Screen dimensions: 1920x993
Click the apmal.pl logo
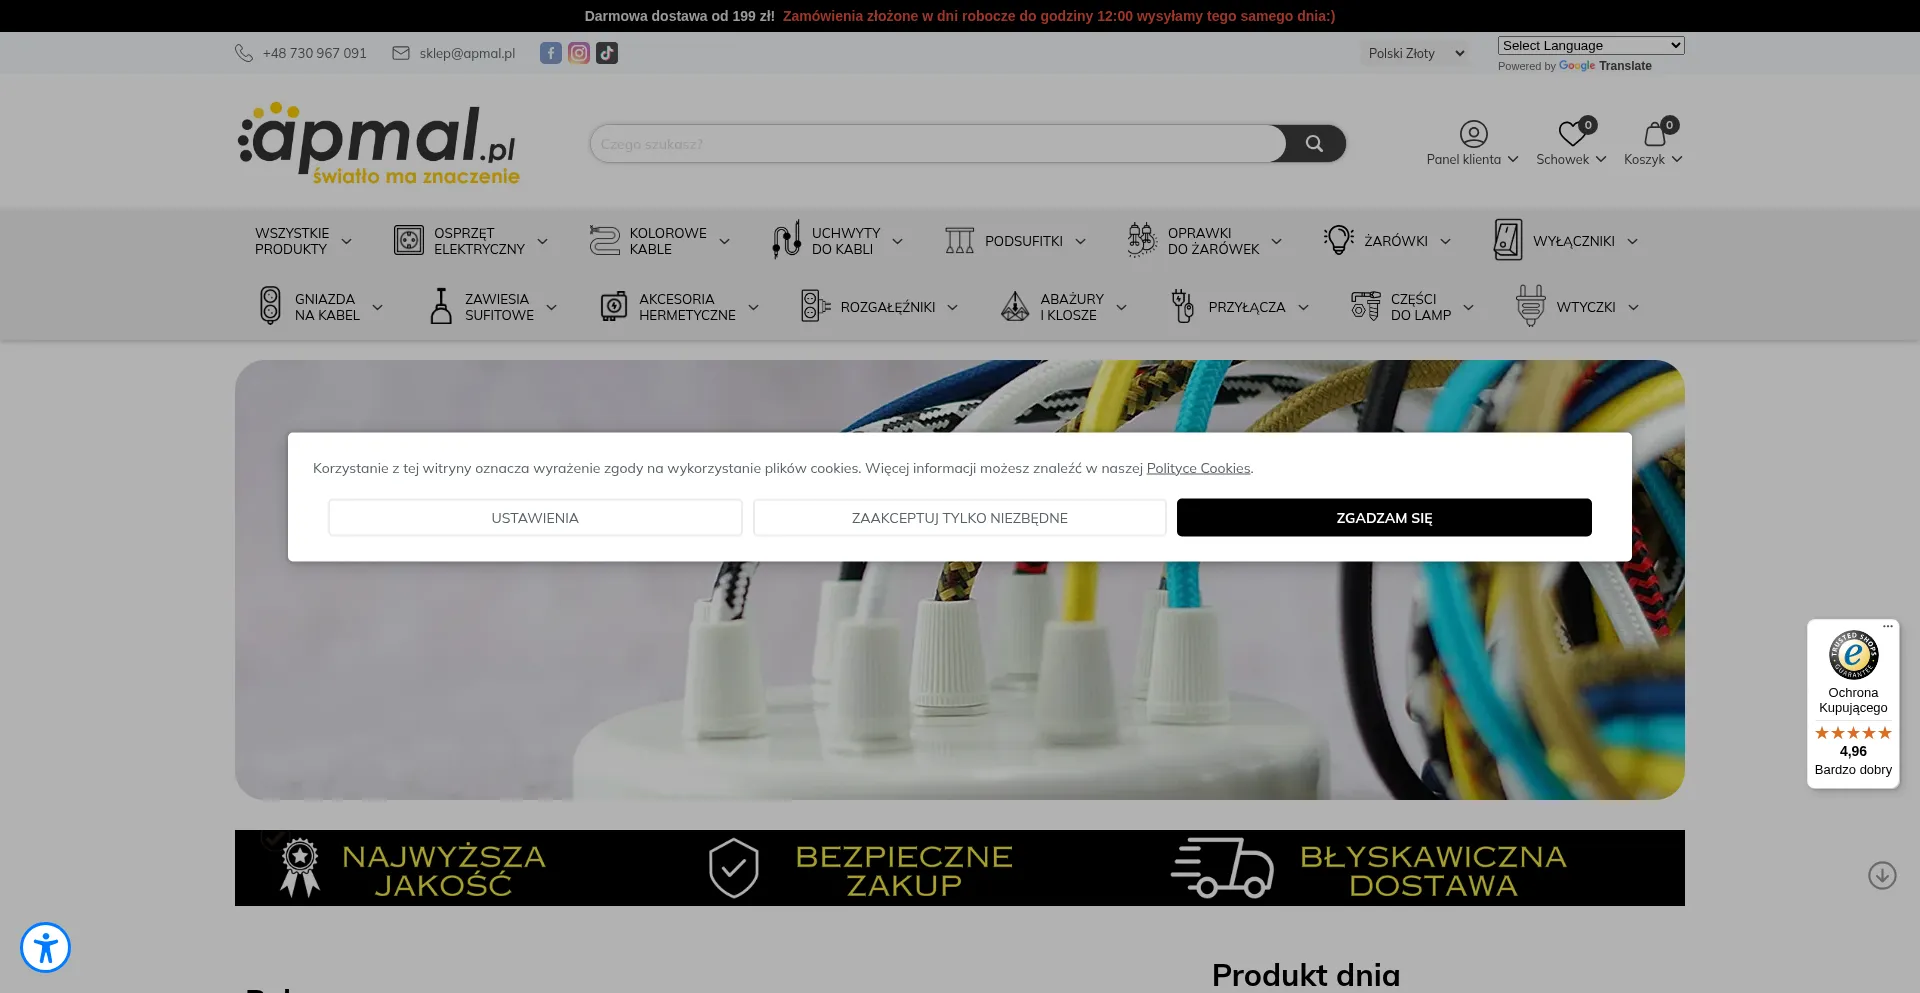pos(379,143)
